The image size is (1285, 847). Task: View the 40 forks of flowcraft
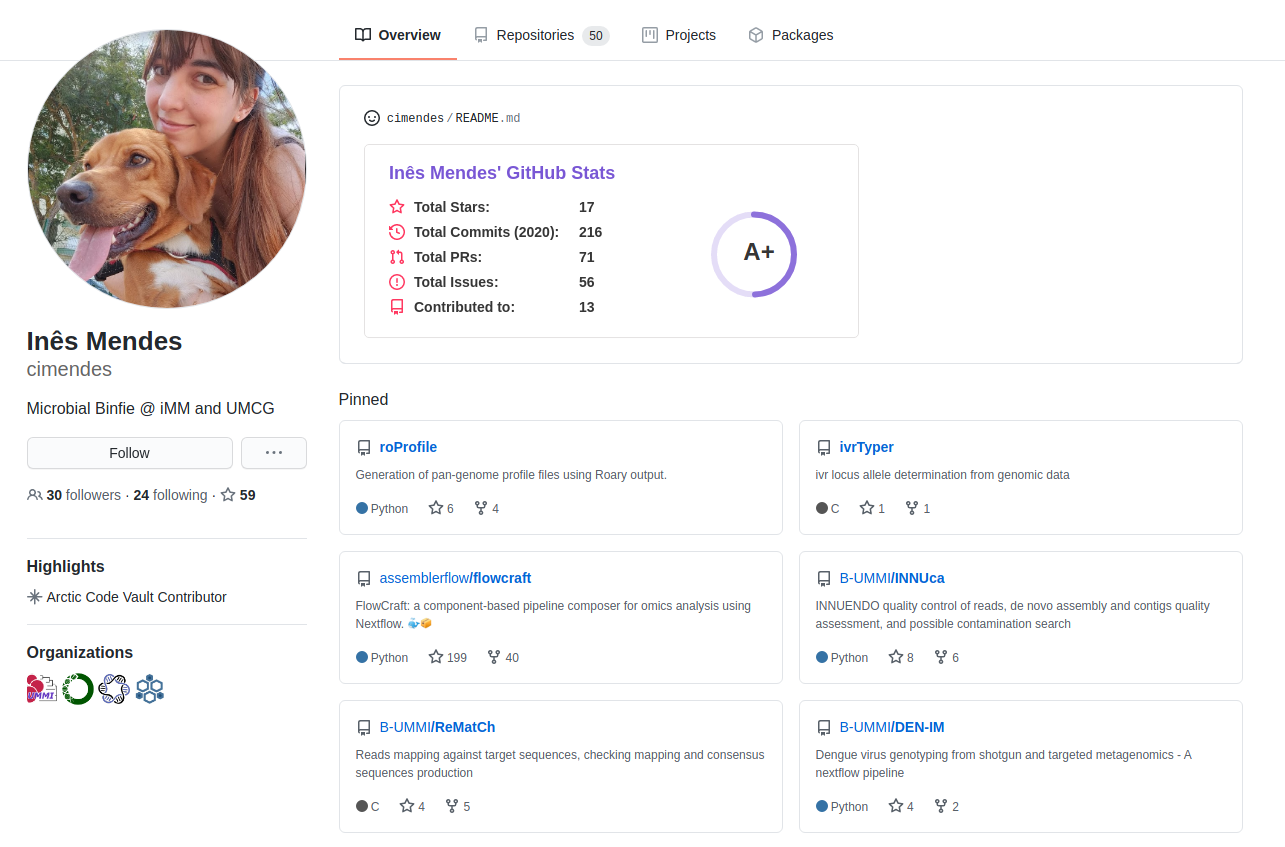[x=503, y=657]
